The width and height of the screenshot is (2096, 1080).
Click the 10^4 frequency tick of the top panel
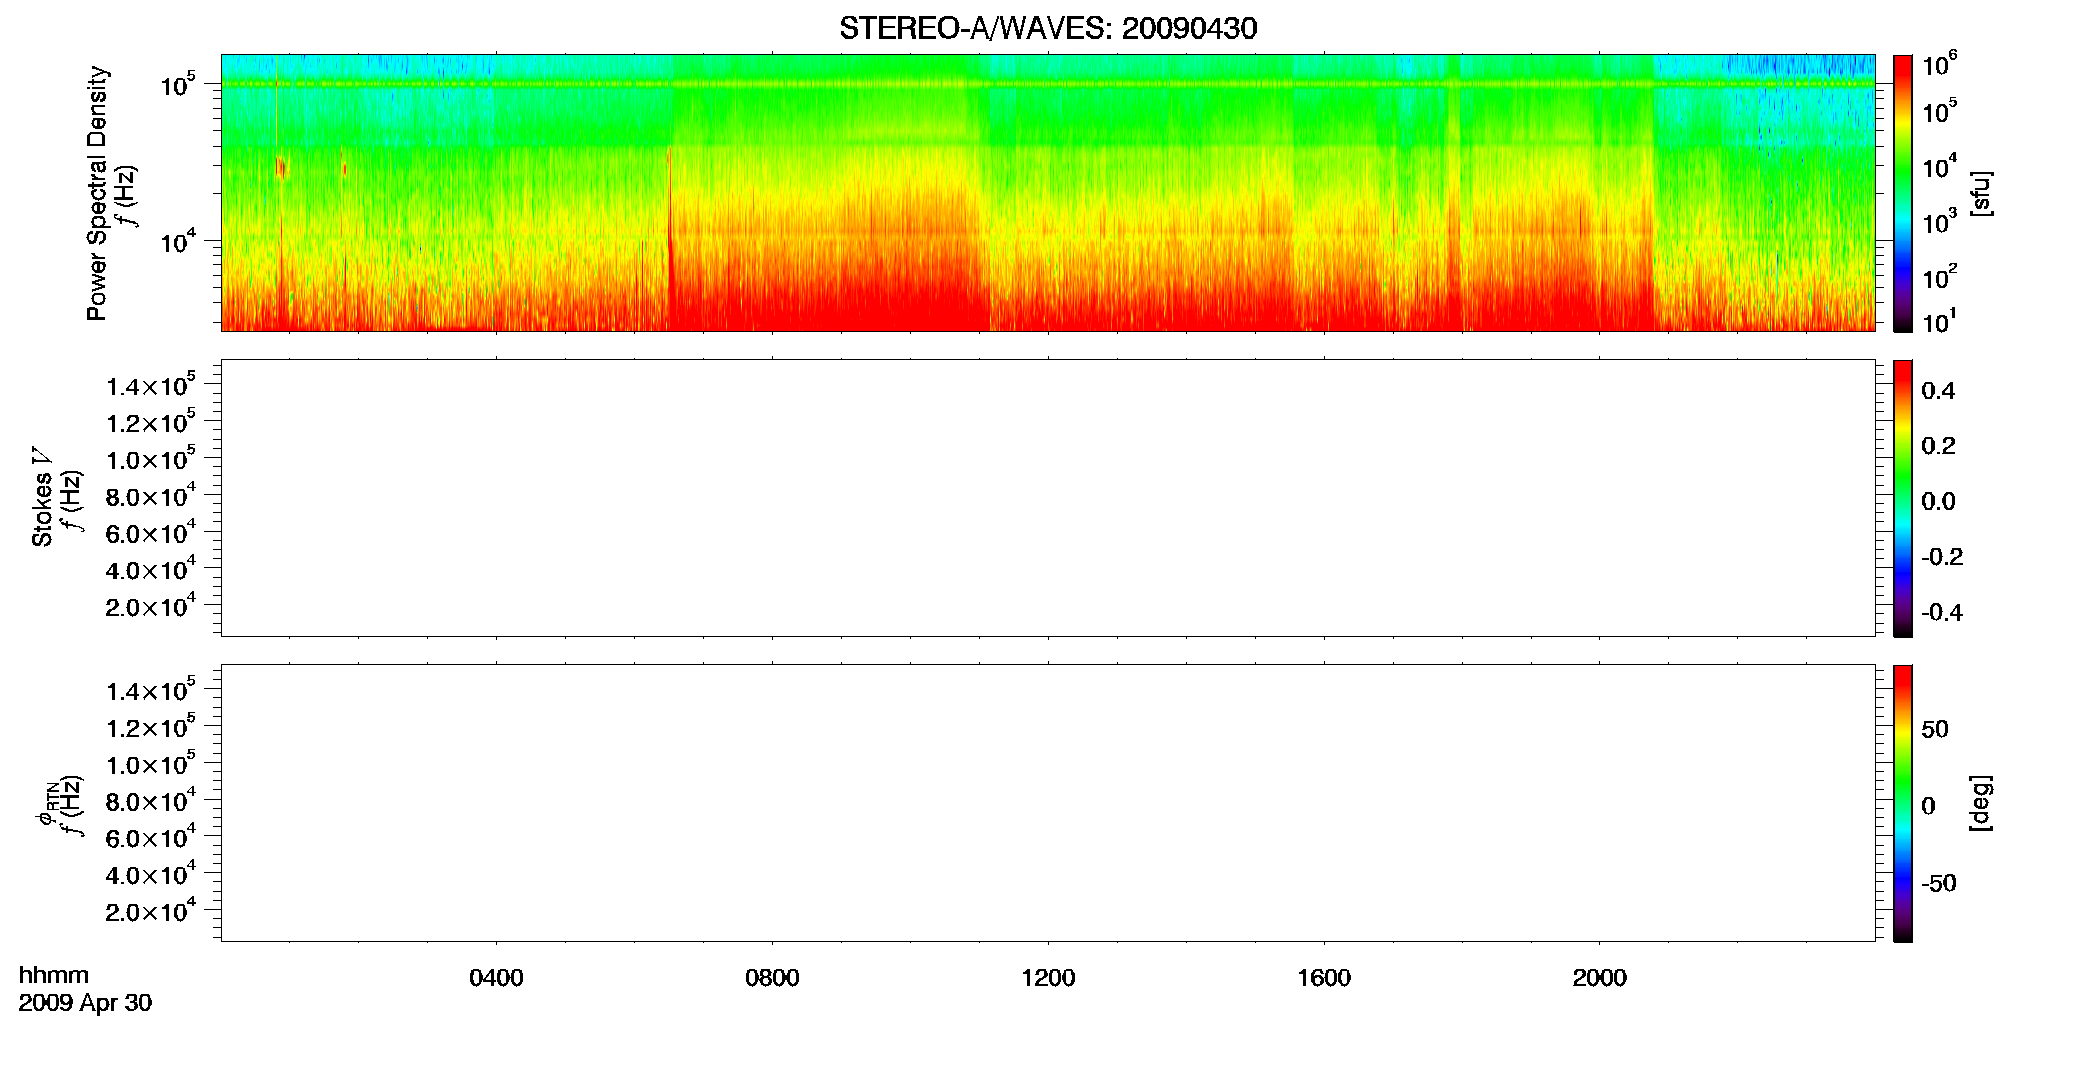tap(177, 242)
